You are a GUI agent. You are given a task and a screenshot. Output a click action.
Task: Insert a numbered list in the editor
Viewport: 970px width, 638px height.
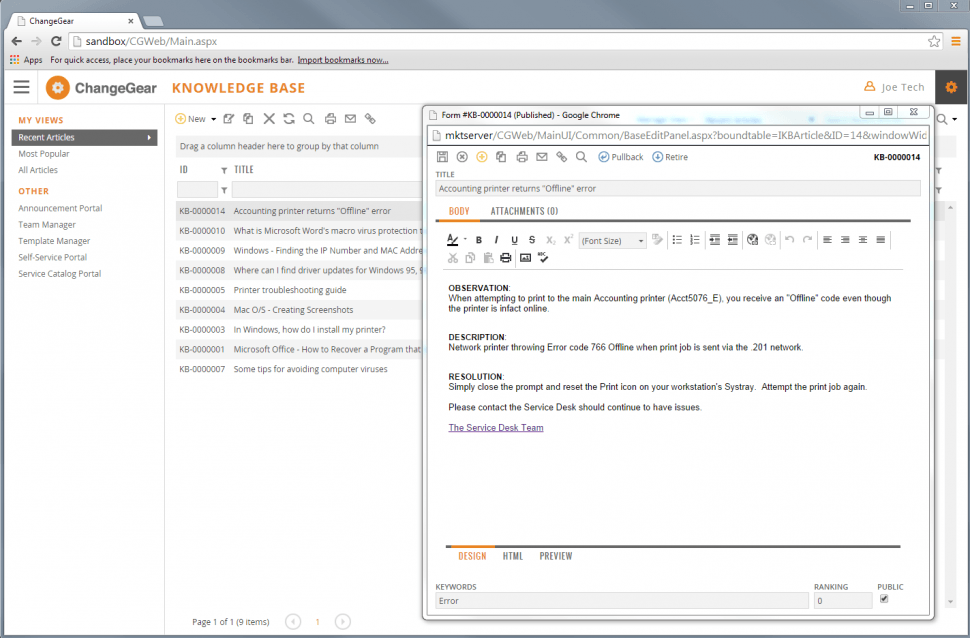coord(695,240)
